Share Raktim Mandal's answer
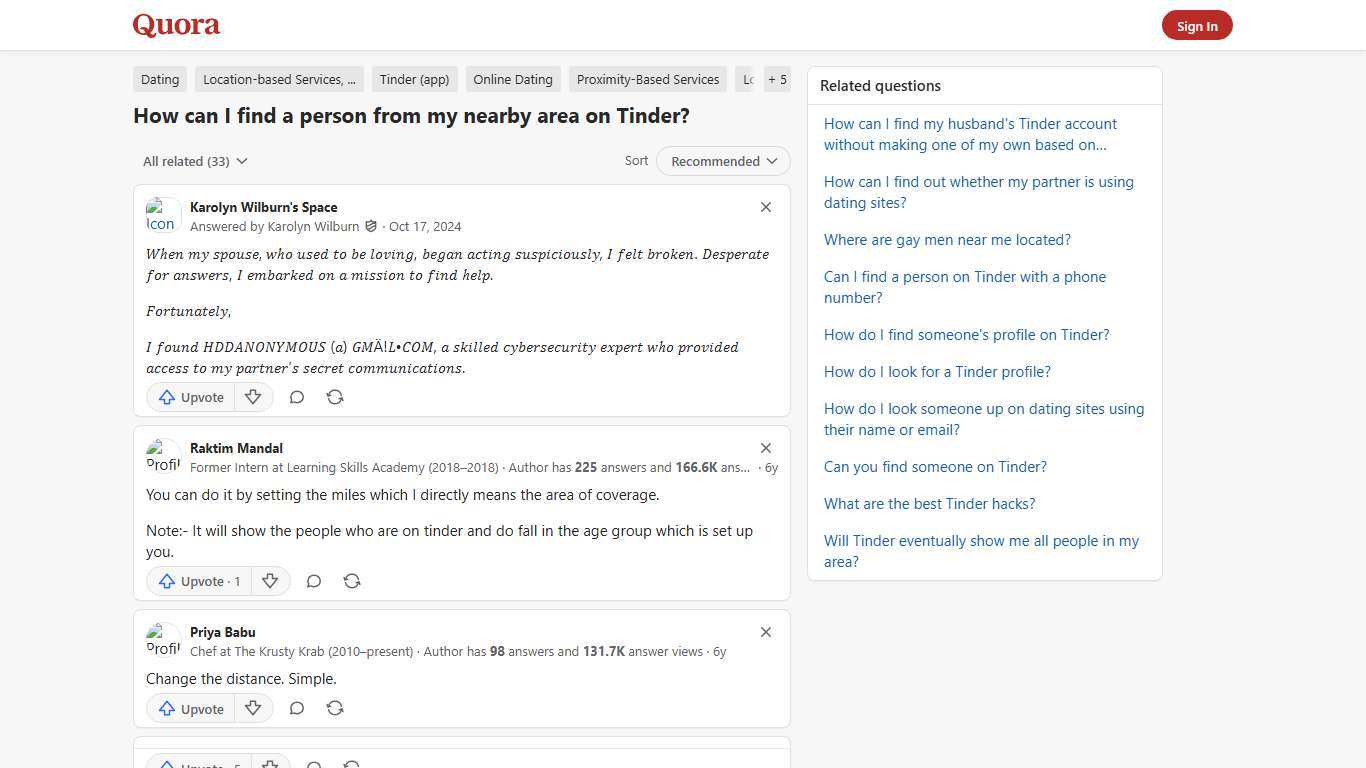 352,581
